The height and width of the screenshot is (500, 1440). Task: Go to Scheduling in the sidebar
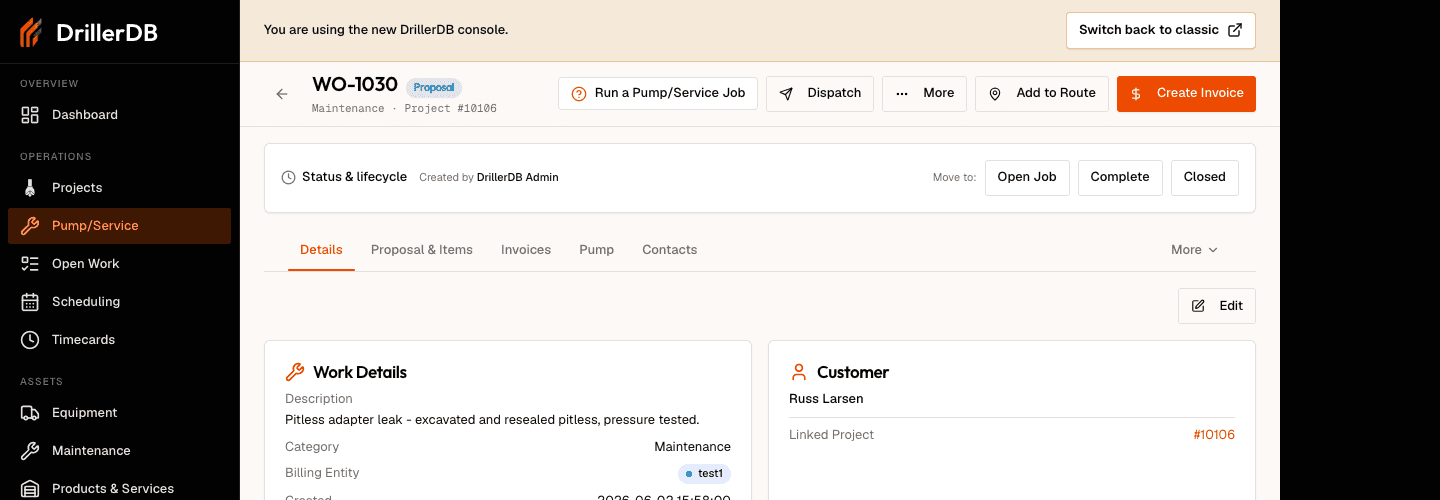coord(119,302)
